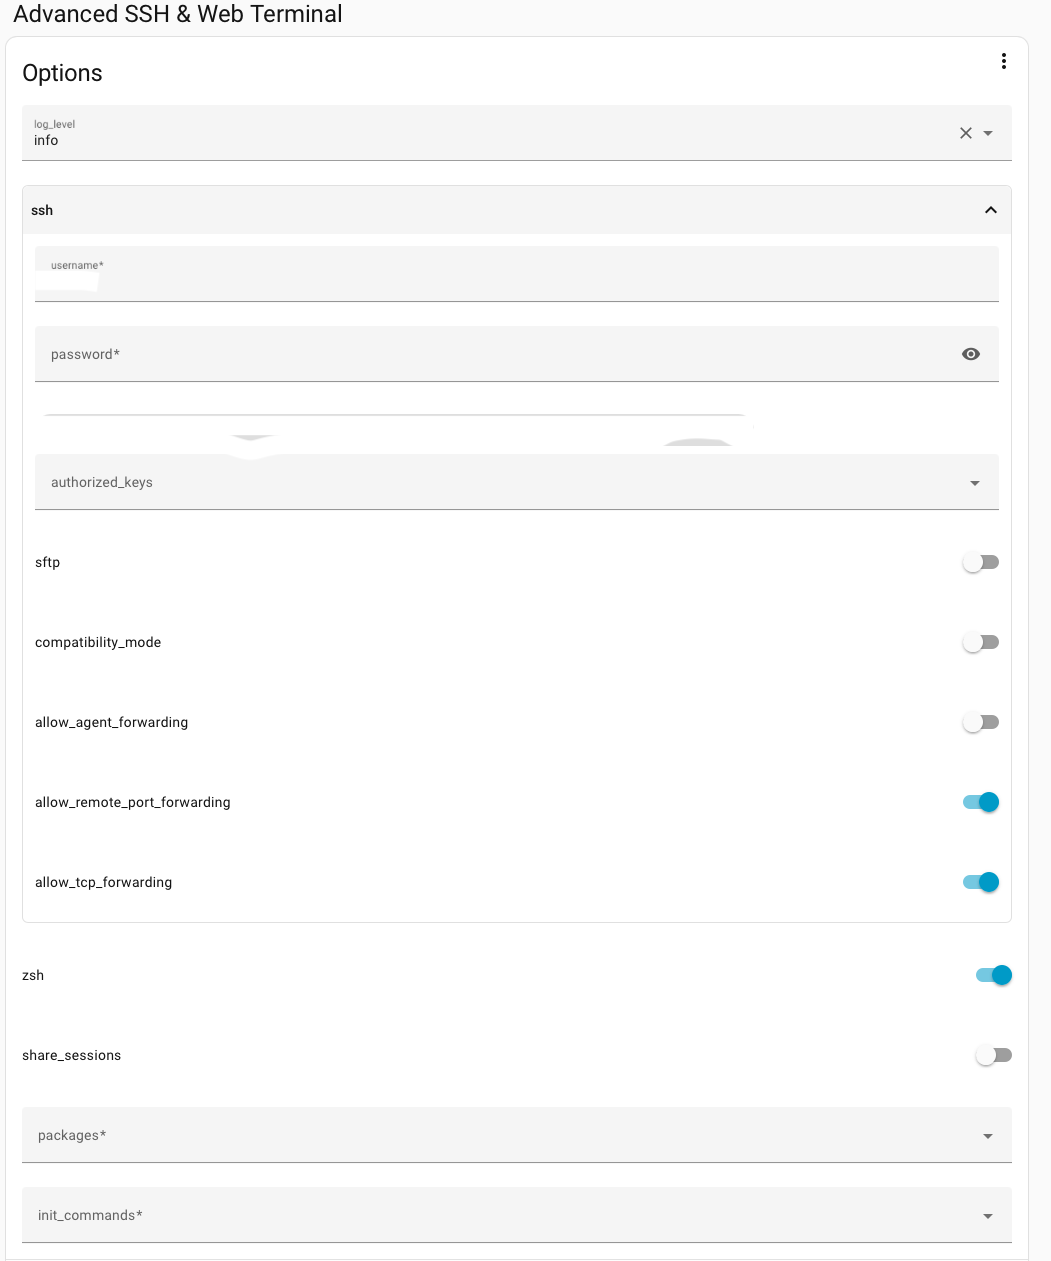
Task: Disable the zsh toggle
Action: tap(993, 975)
